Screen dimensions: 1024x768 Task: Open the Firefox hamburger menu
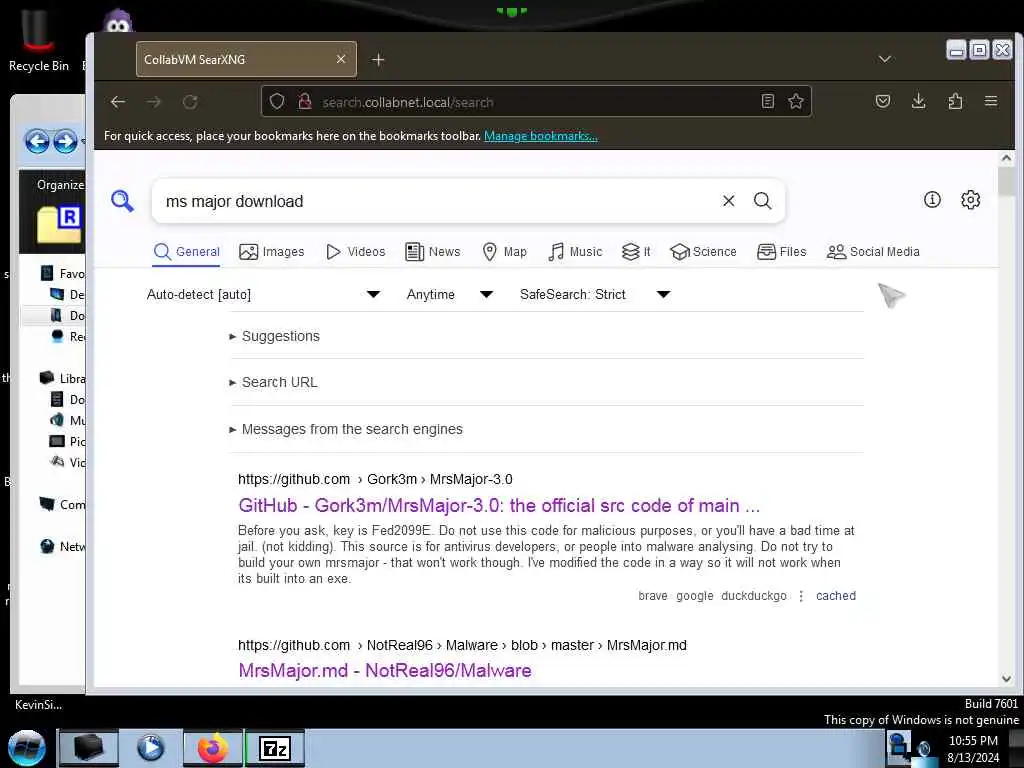click(x=991, y=101)
